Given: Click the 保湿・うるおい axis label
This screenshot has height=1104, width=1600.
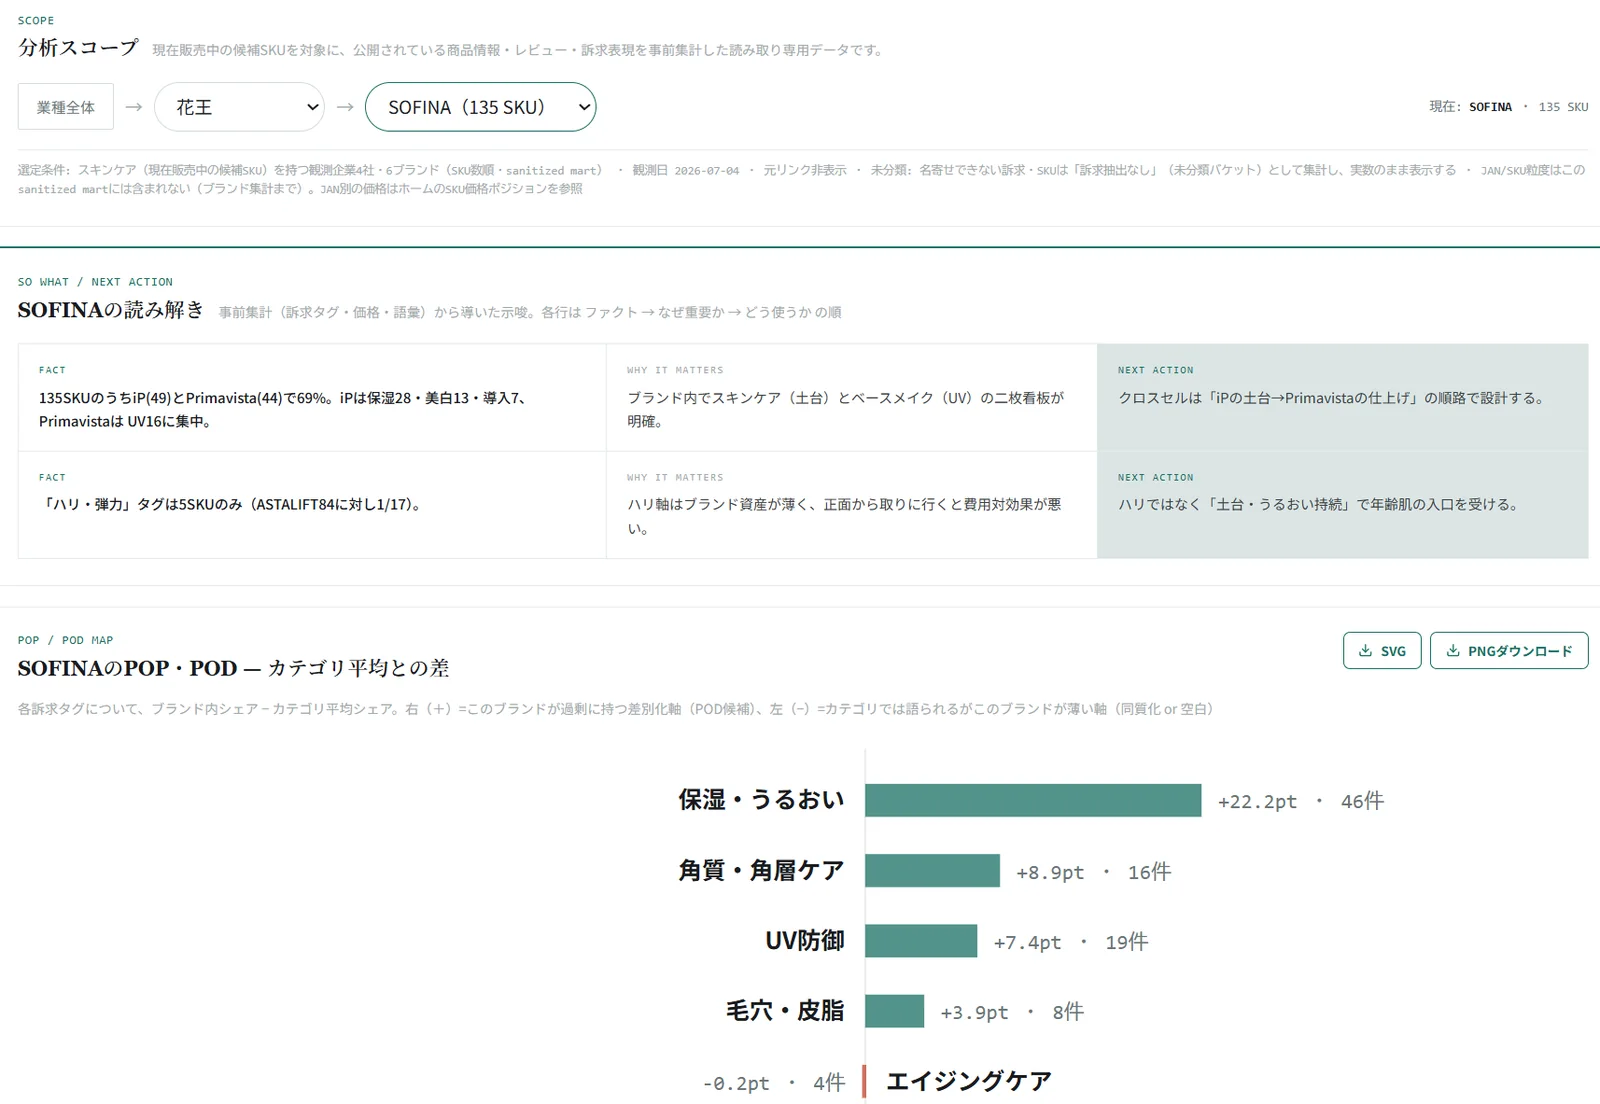Looking at the screenshot, I should click(x=761, y=800).
